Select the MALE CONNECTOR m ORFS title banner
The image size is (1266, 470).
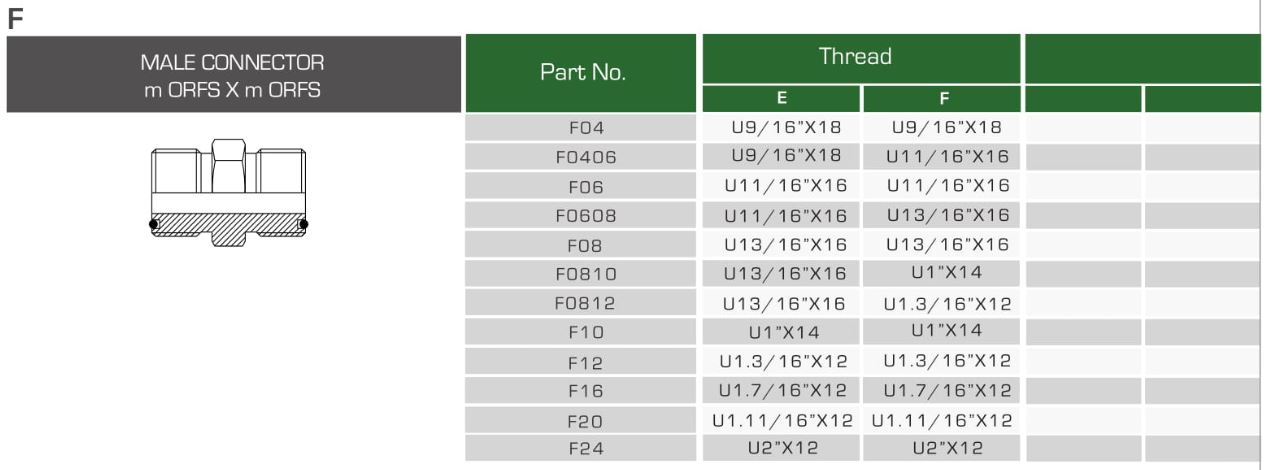pyautogui.click(x=234, y=74)
